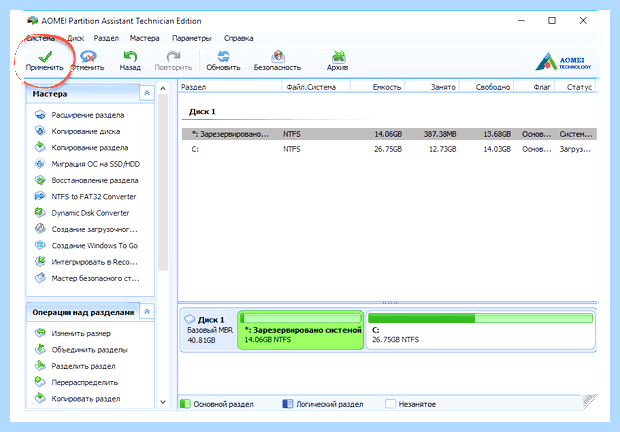
Task: Open the Параметры menu
Action: [191, 38]
